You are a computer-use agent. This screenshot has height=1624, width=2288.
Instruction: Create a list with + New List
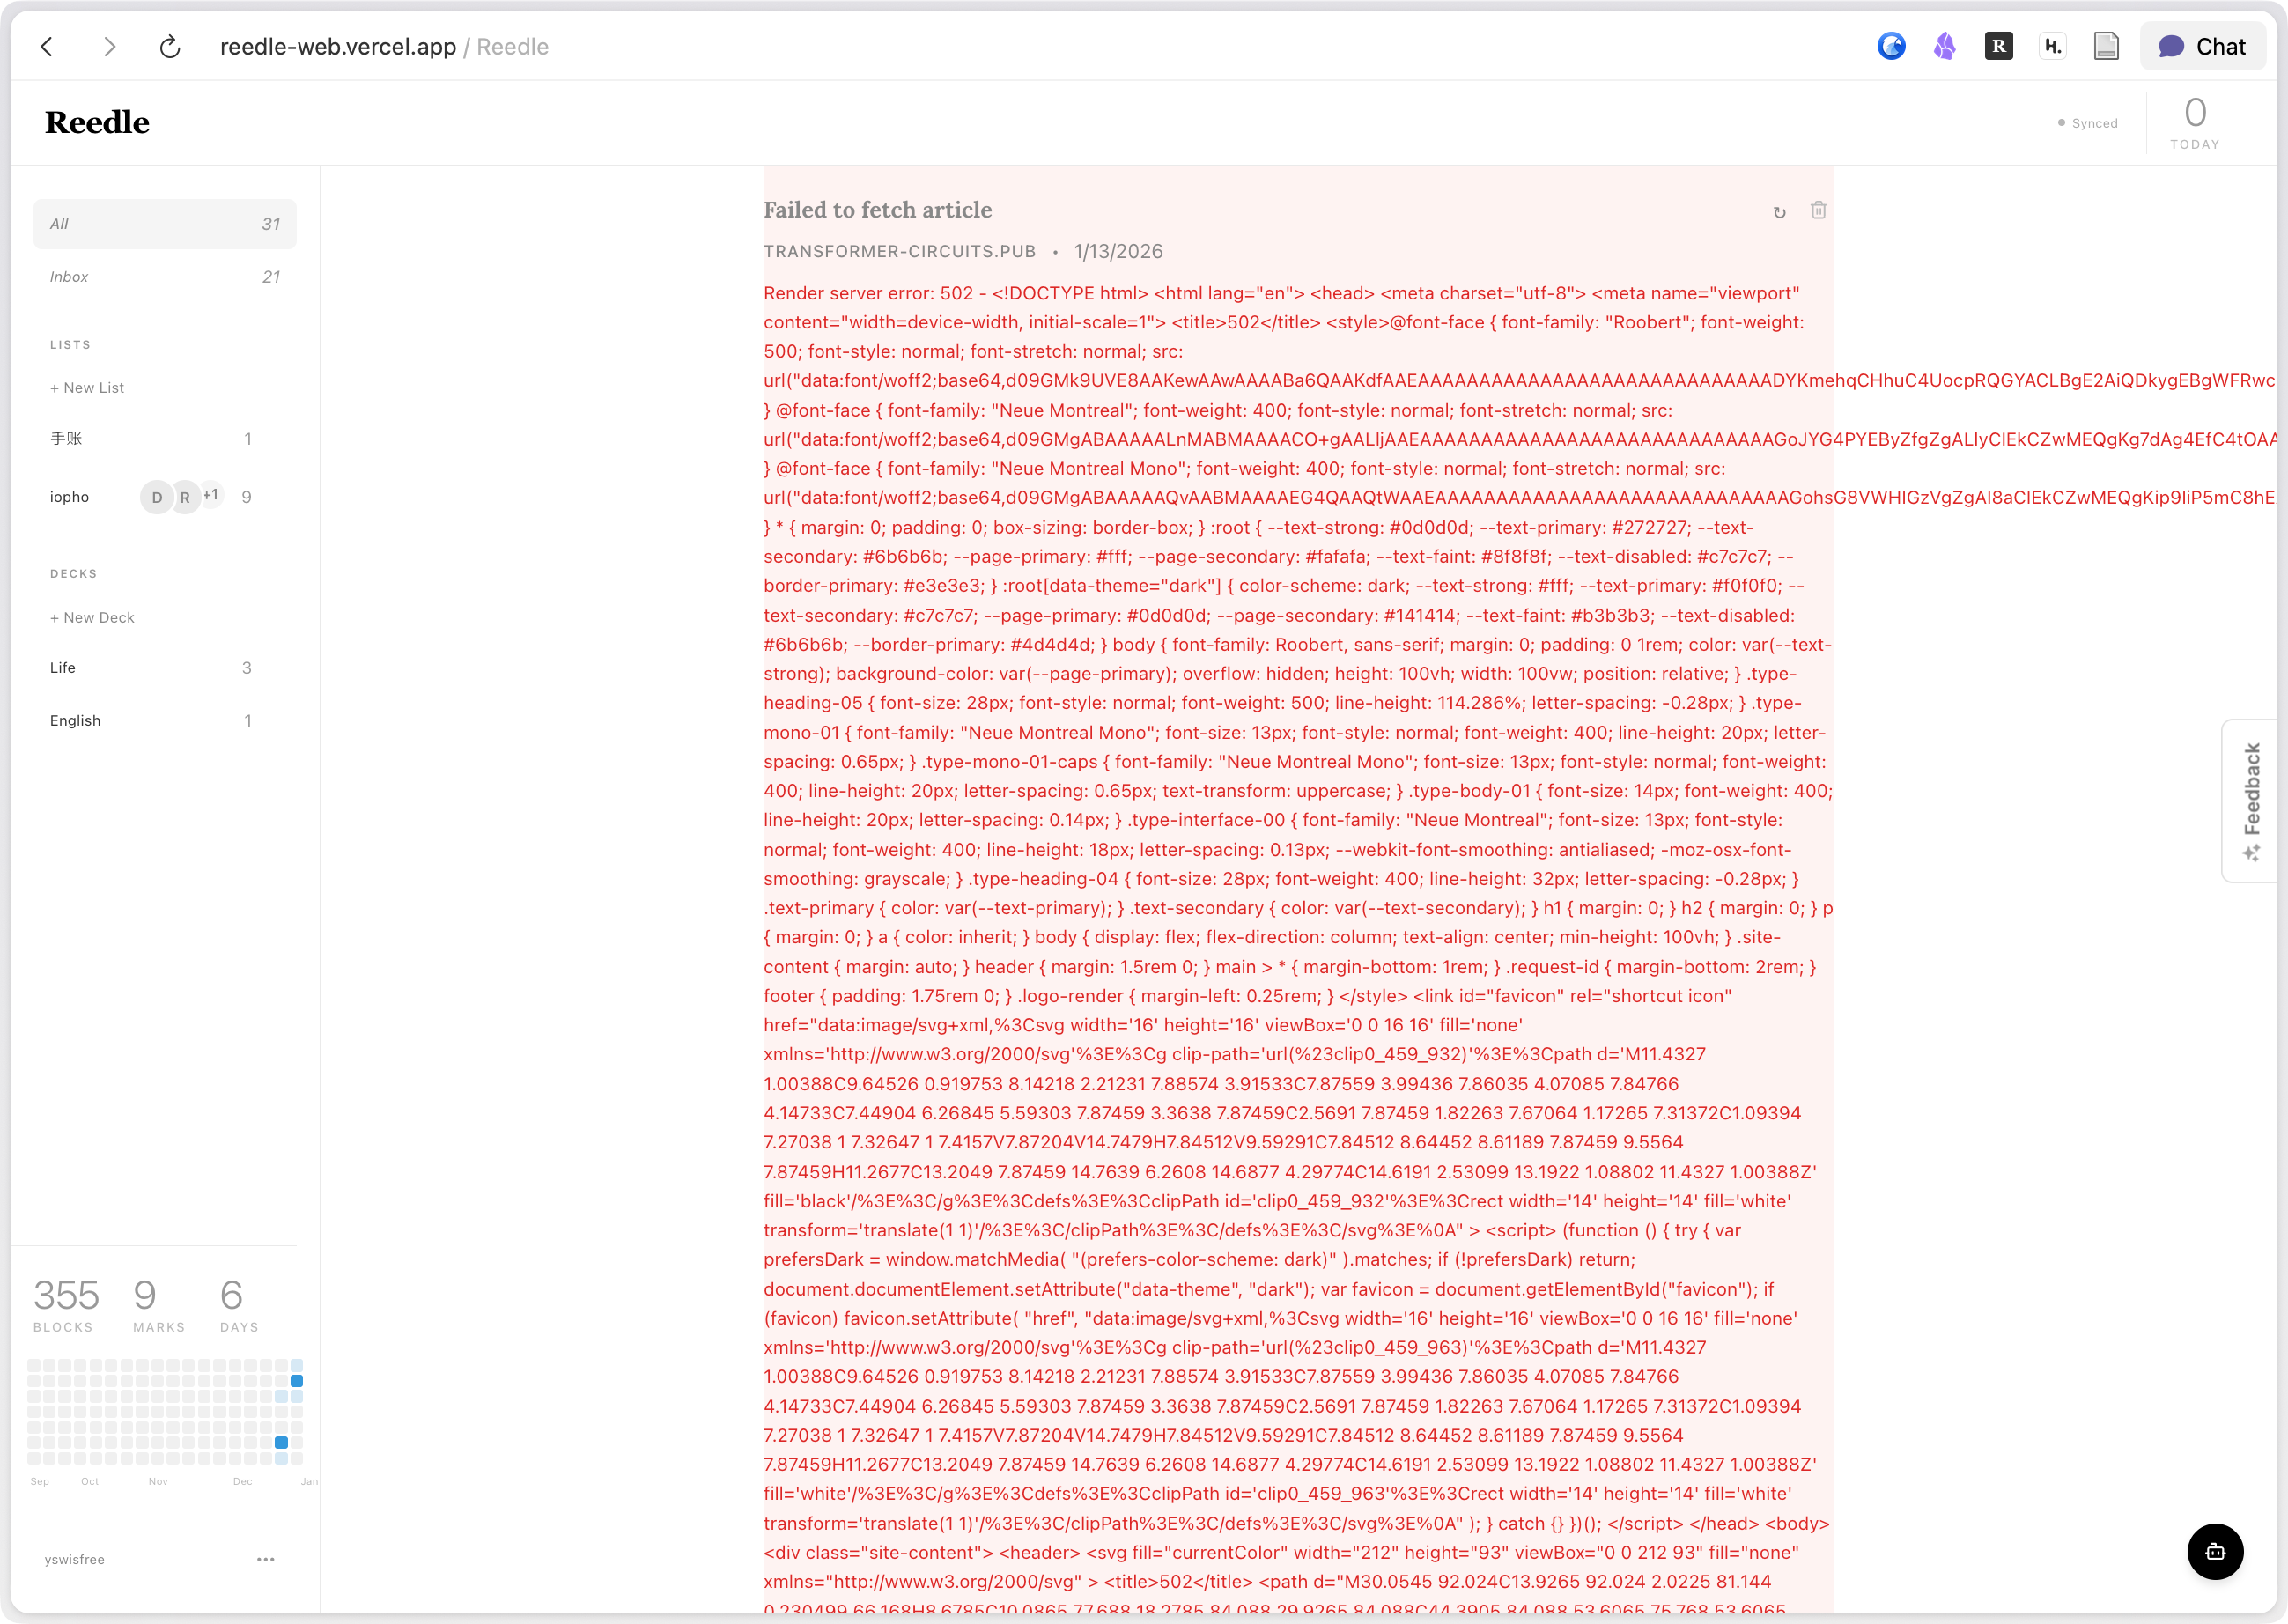coord(87,388)
